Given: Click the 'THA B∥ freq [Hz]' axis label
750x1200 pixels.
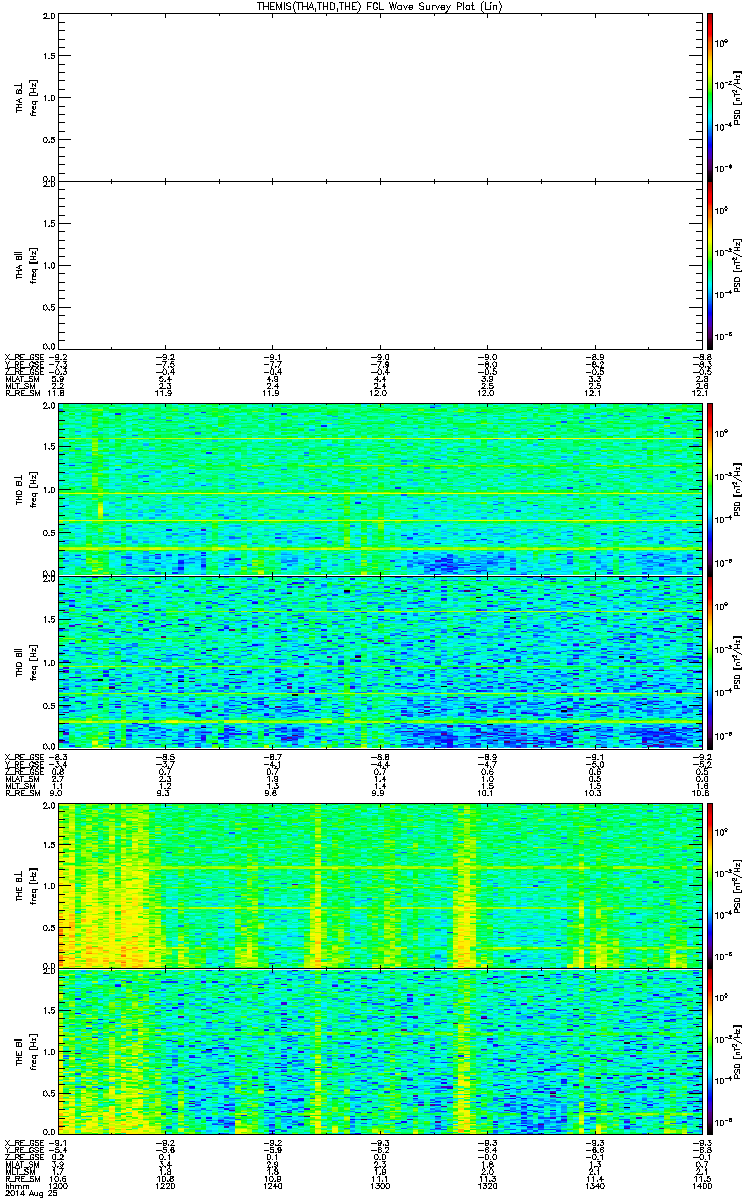Looking at the screenshot, I should pos(25,264).
